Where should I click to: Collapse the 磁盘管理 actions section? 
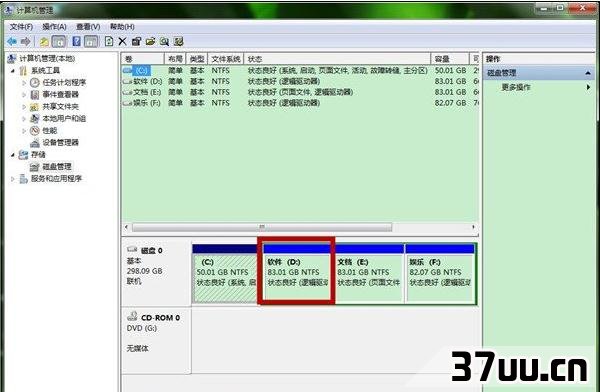(588, 73)
